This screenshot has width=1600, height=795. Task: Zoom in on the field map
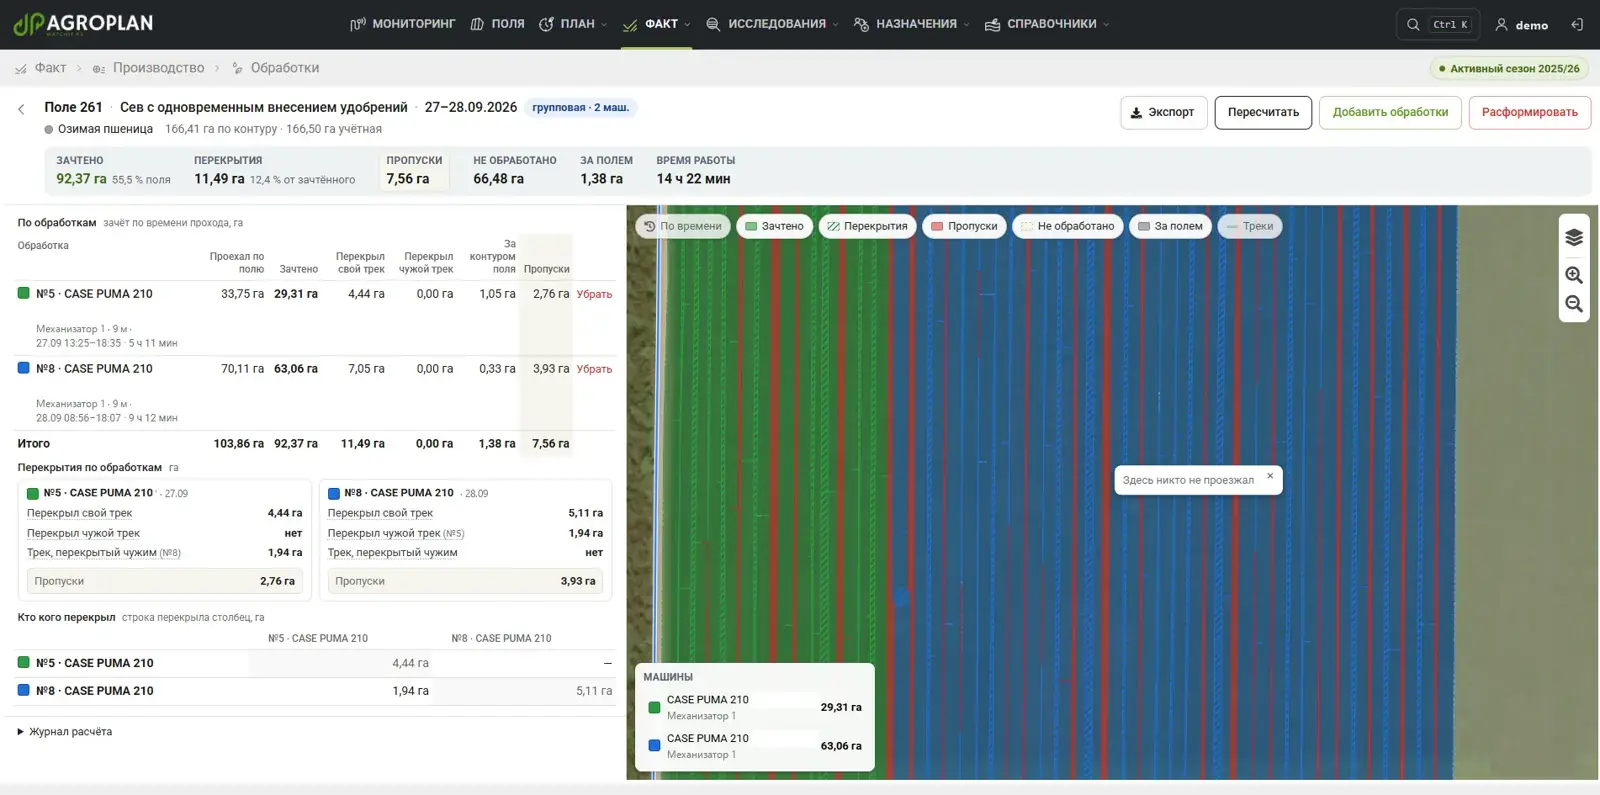click(x=1574, y=275)
